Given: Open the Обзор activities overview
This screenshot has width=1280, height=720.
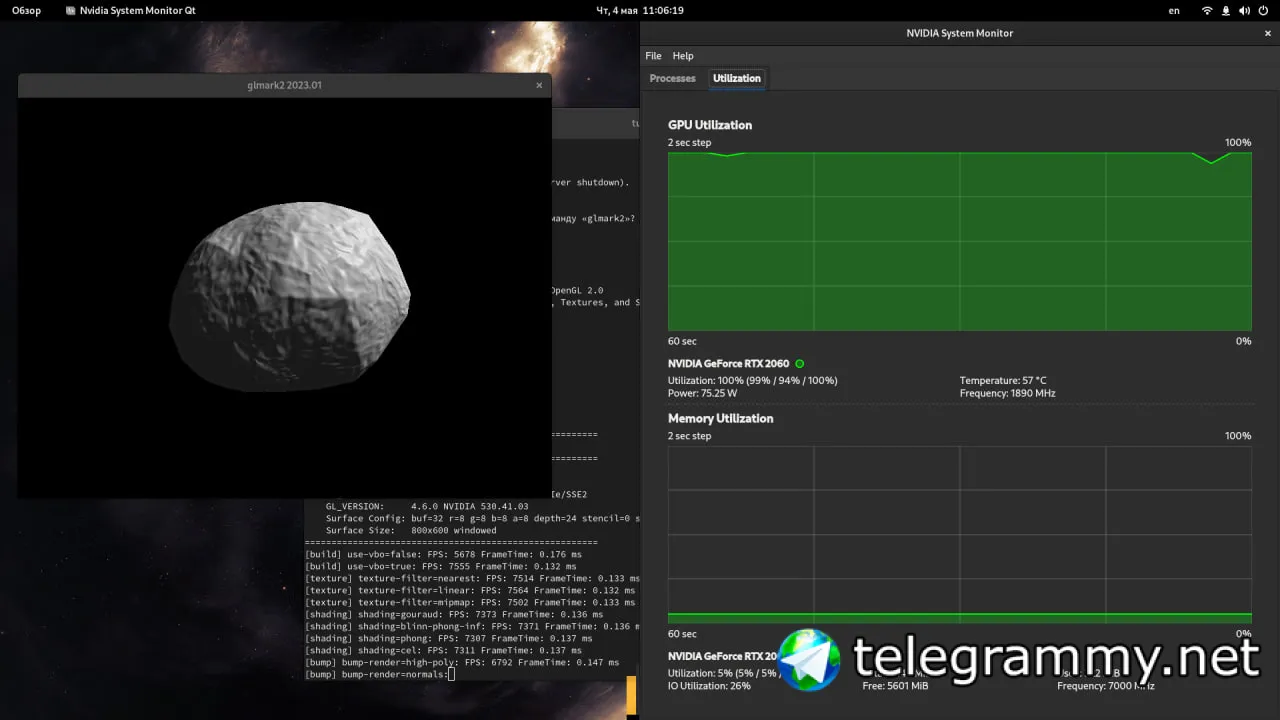Looking at the screenshot, I should (x=27, y=11).
